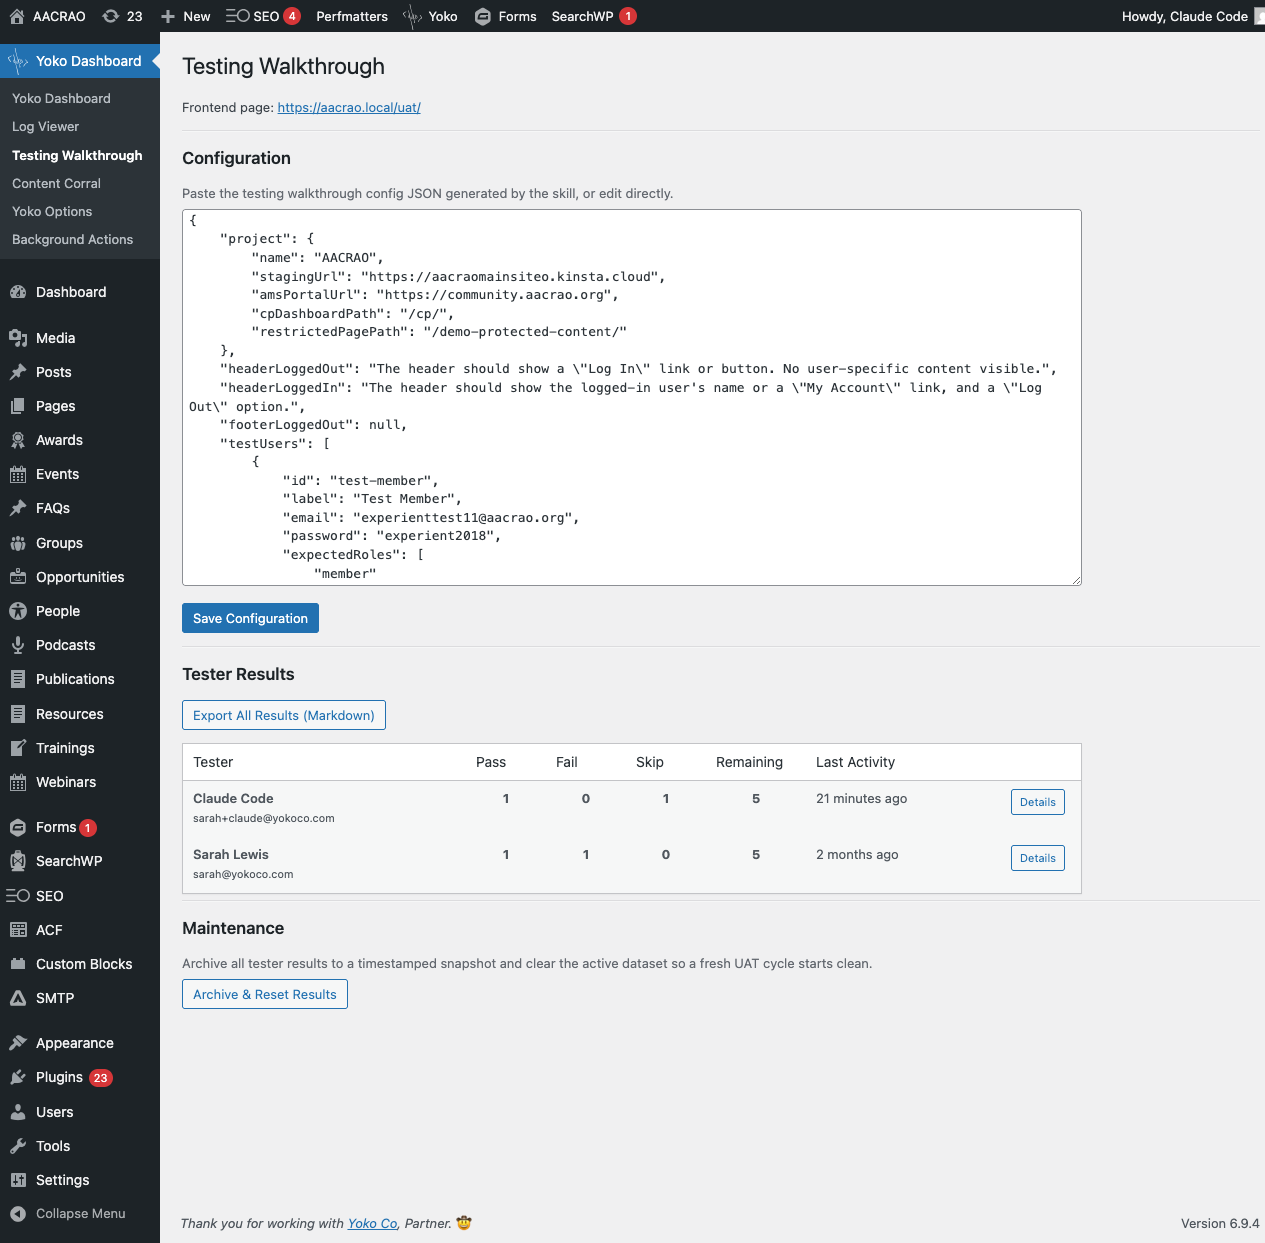This screenshot has height=1243, width=1265.
Task: Click inside the configuration JSON textarea
Action: [632, 397]
